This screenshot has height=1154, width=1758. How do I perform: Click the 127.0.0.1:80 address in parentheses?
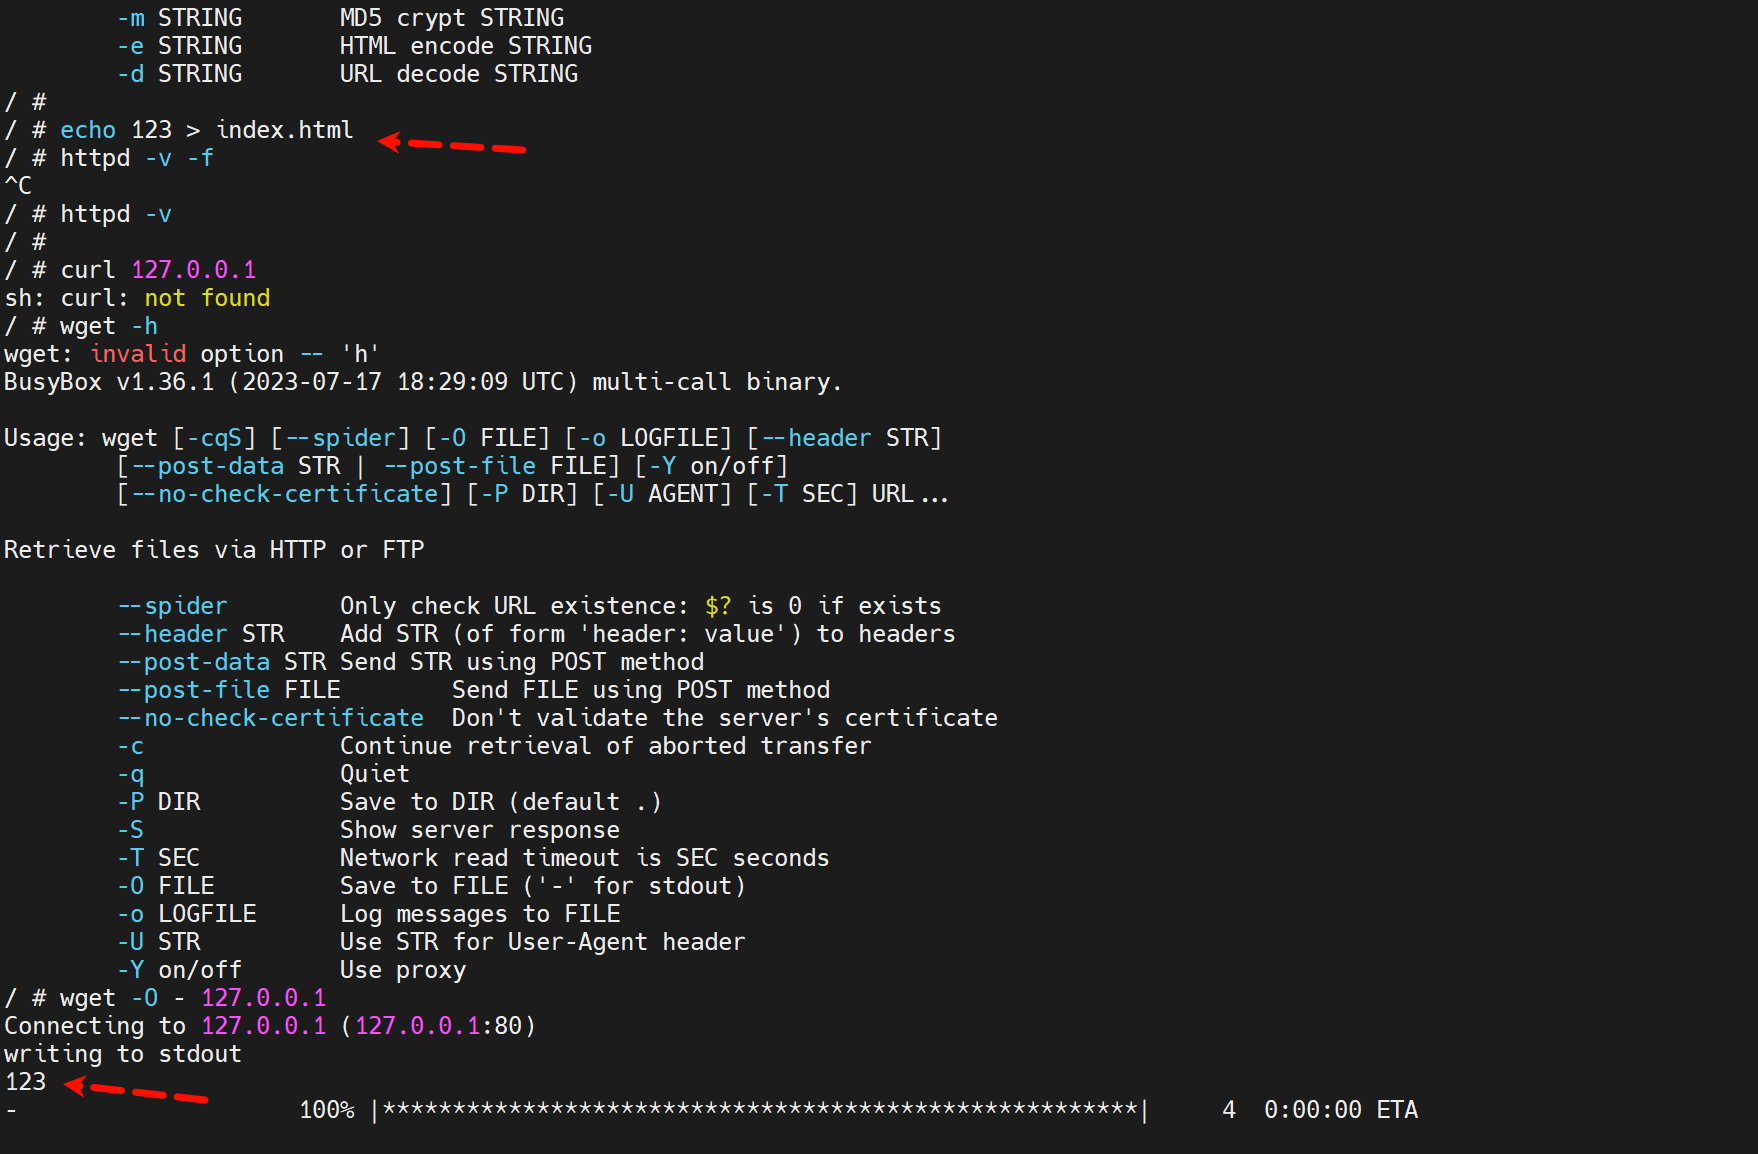coord(438,1026)
